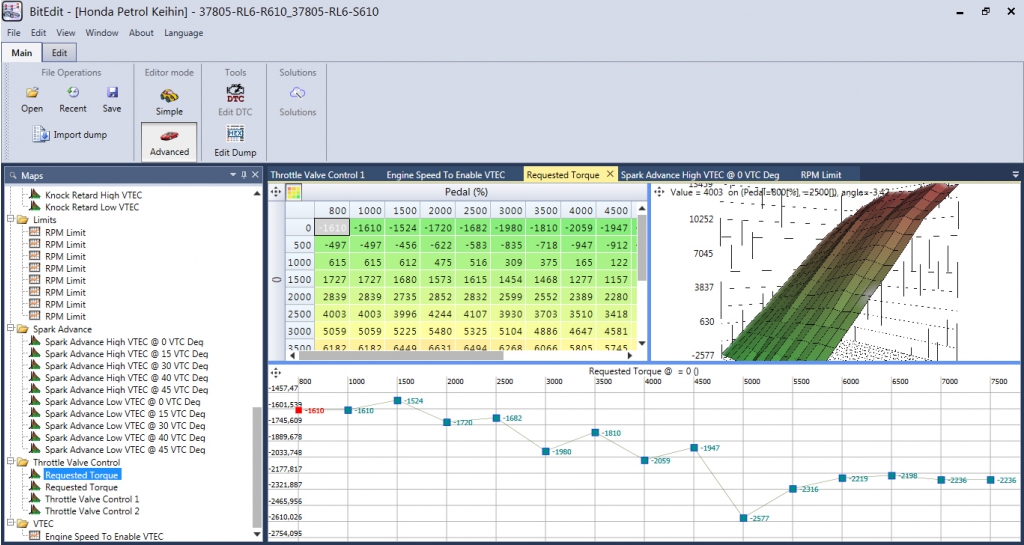This screenshot has width=1024, height=545.
Task: Select Engine Speed To Enable VTEC in tree
Action: click(104, 537)
